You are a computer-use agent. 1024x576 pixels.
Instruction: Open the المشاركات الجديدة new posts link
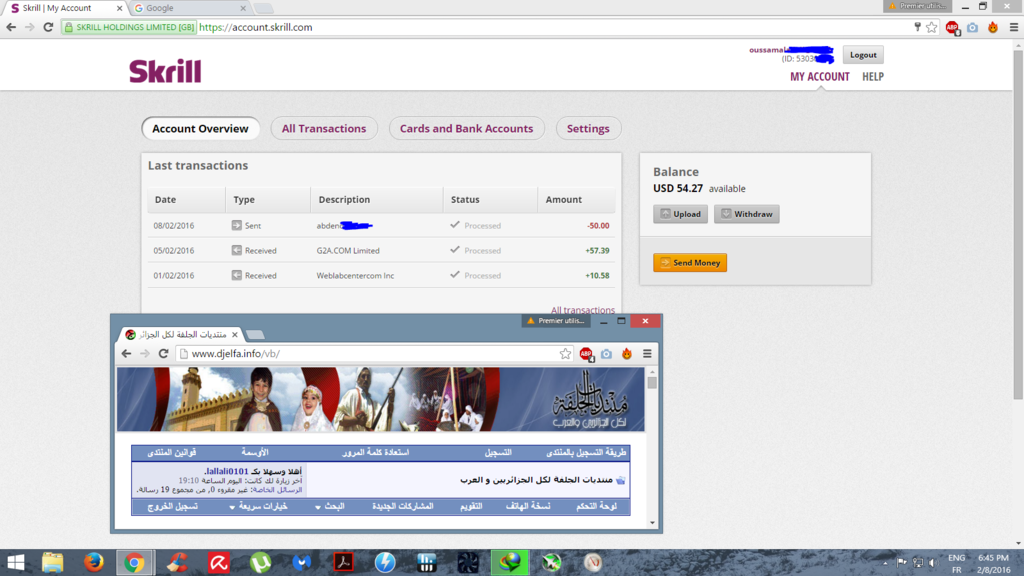402,507
